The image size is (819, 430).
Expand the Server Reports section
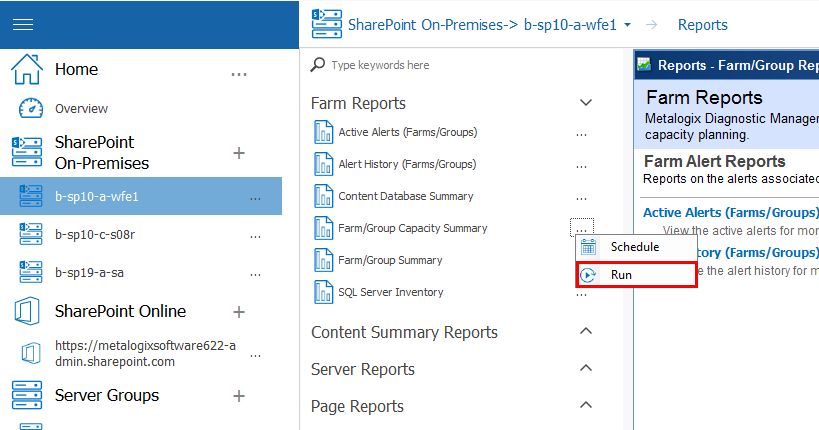586,369
